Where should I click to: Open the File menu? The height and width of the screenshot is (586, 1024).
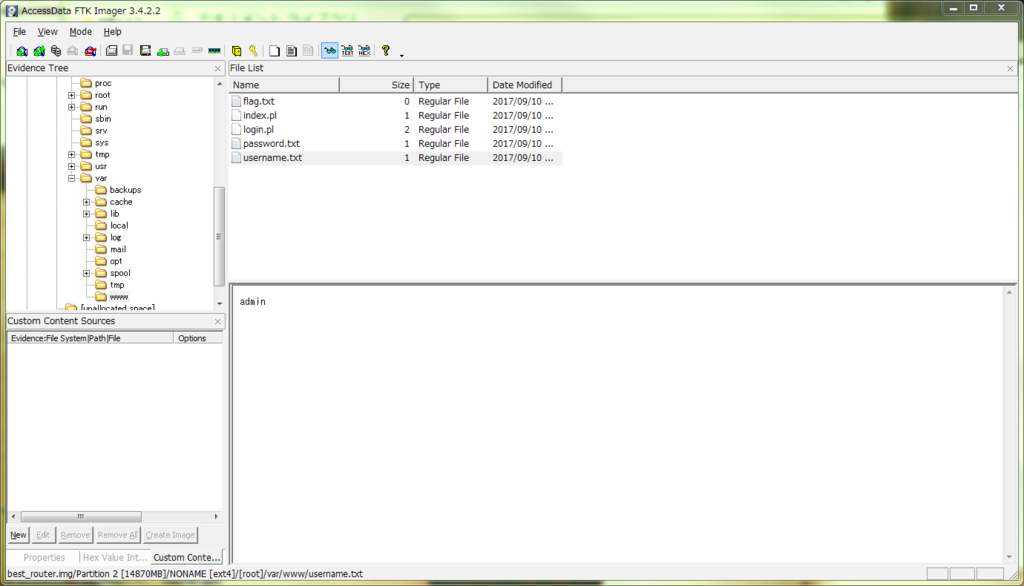click(20, 31)
